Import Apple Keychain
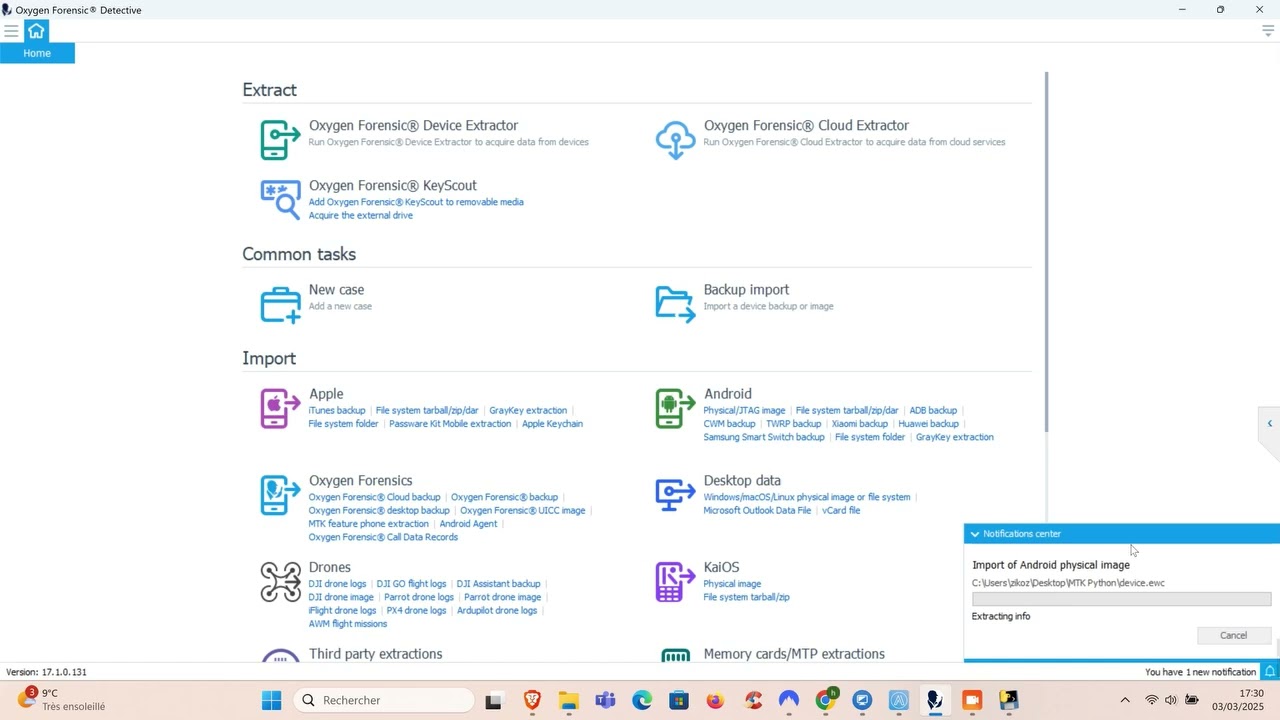The height and width of the screenshot is (720, 1280). pyautogui.click(x=552, y=424)
